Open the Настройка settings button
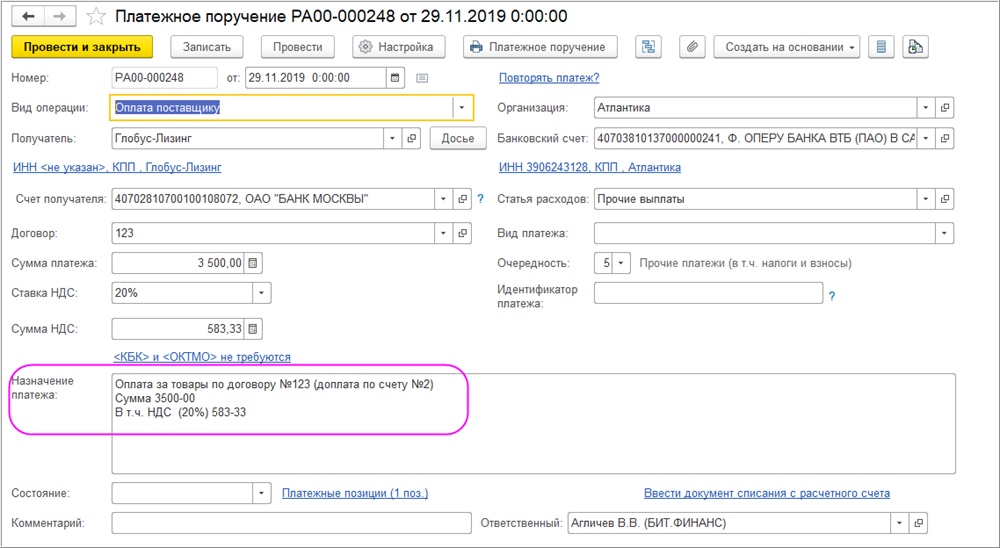Image resolution: width=1000 pixels, height=548 pixels. tap(397, 47)
